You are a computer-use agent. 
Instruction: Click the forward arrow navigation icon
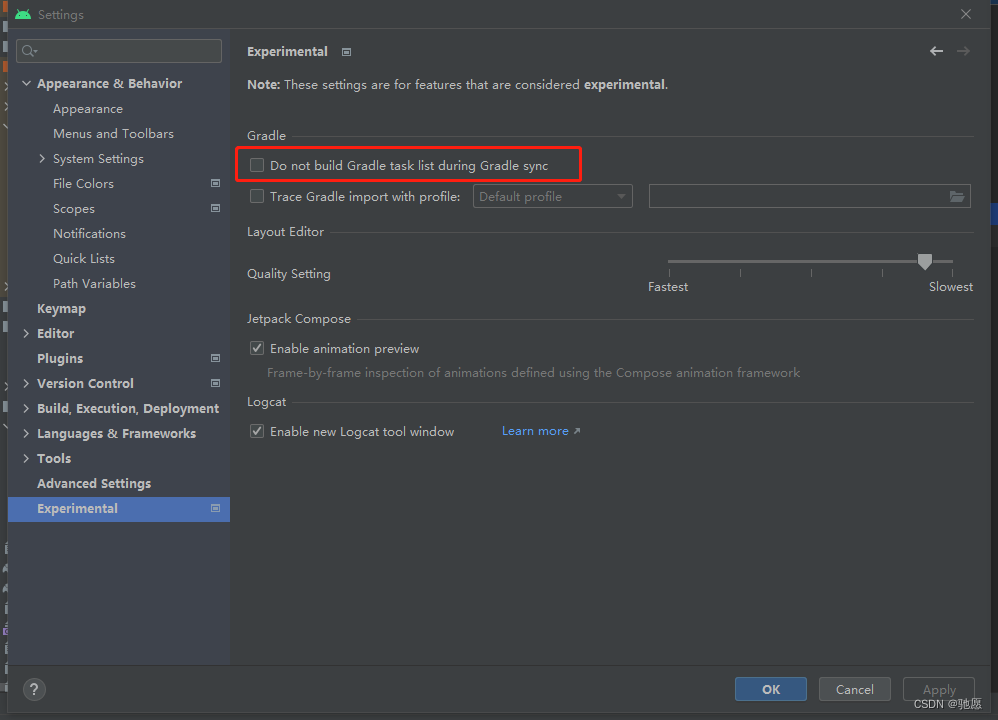tap(963, 51)
